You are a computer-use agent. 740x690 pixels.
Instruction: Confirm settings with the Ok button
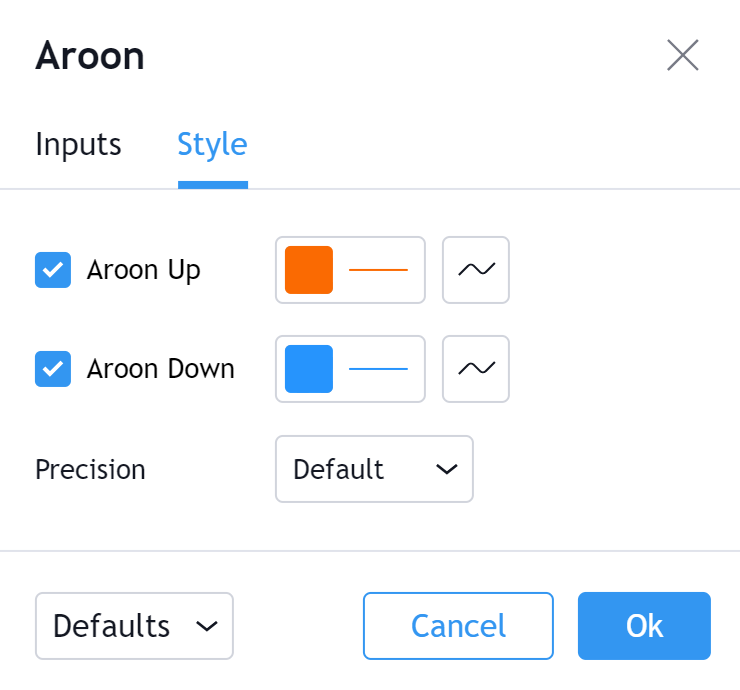pos(644,626)
